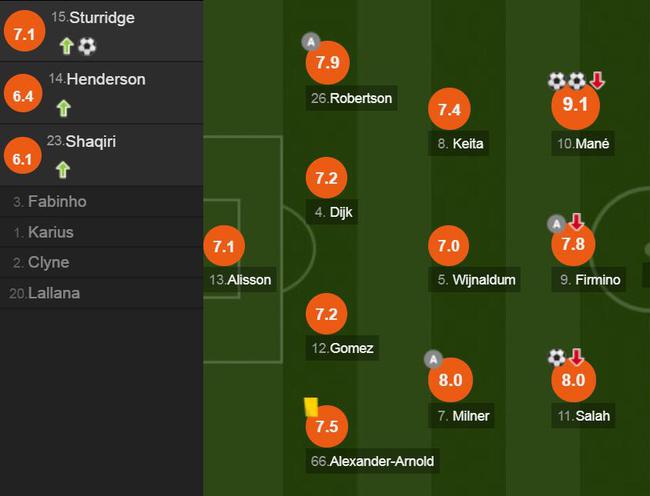This screenshot has height=496, width=650.
Task: Click the assist badge above Milner's rating
Action: [434, 359]
